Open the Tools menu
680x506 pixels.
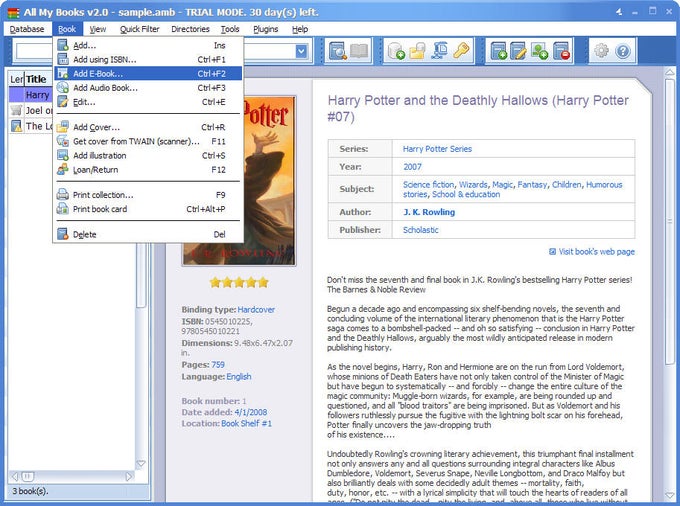pos(230,29)
